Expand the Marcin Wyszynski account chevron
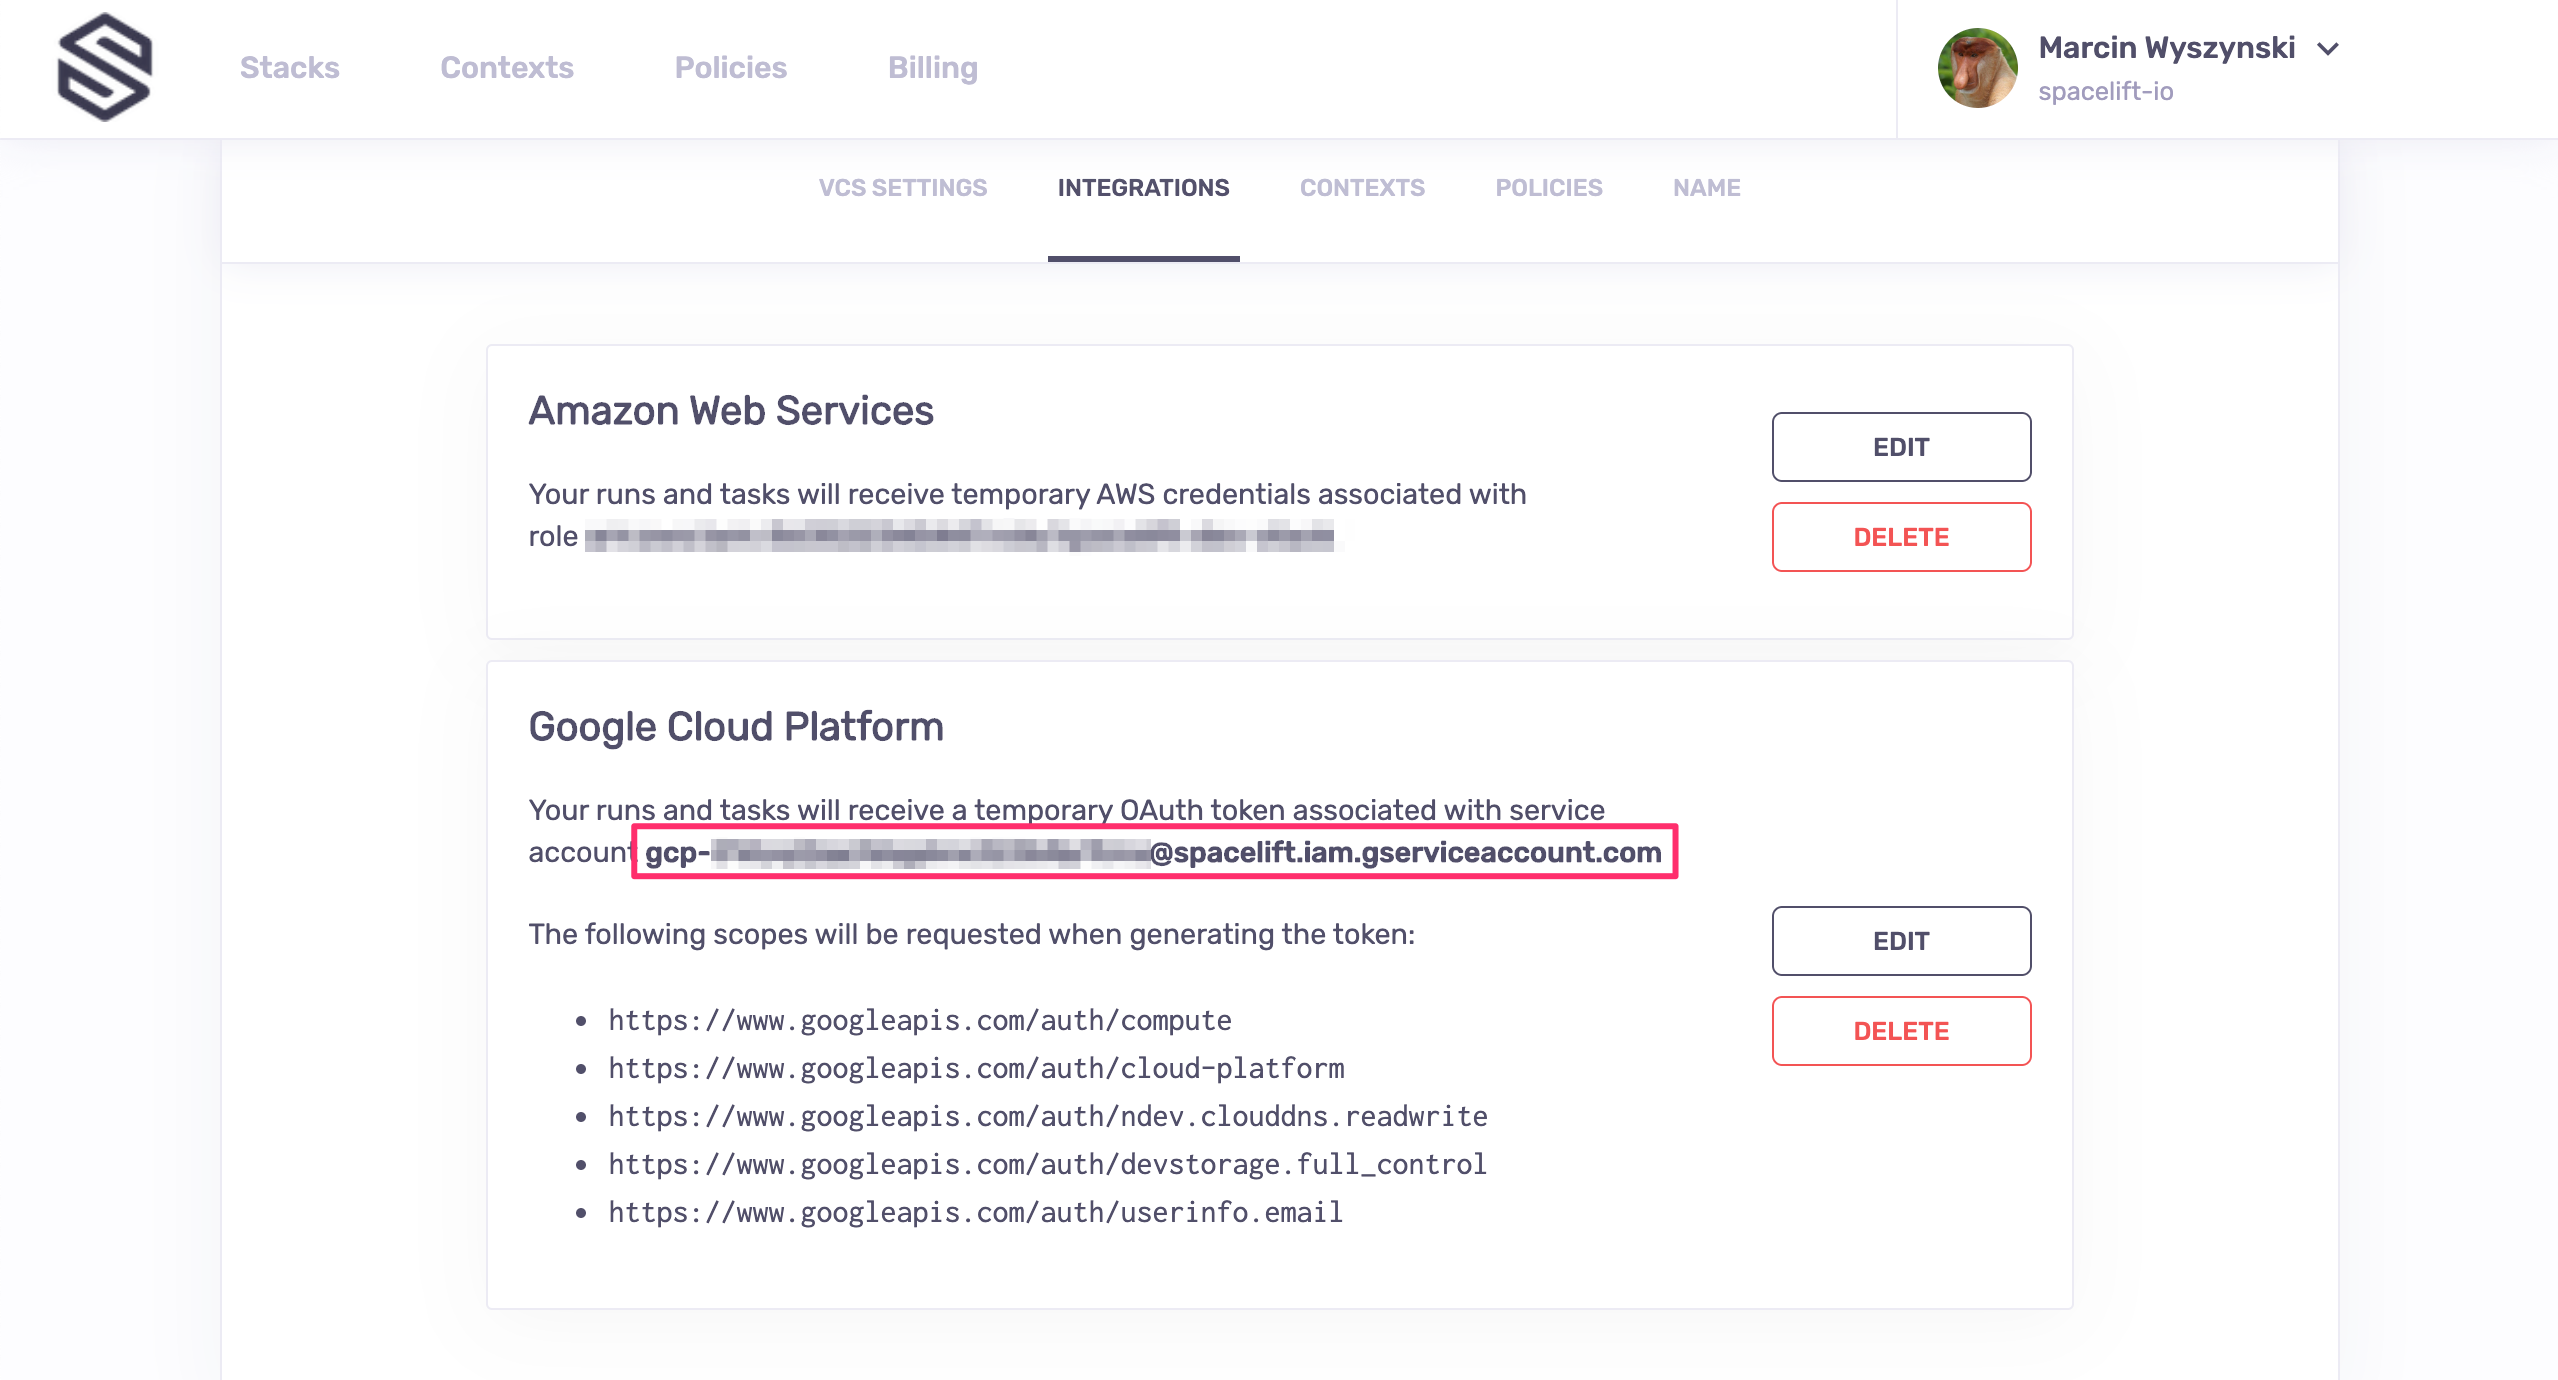 (x=2328, y=49)
